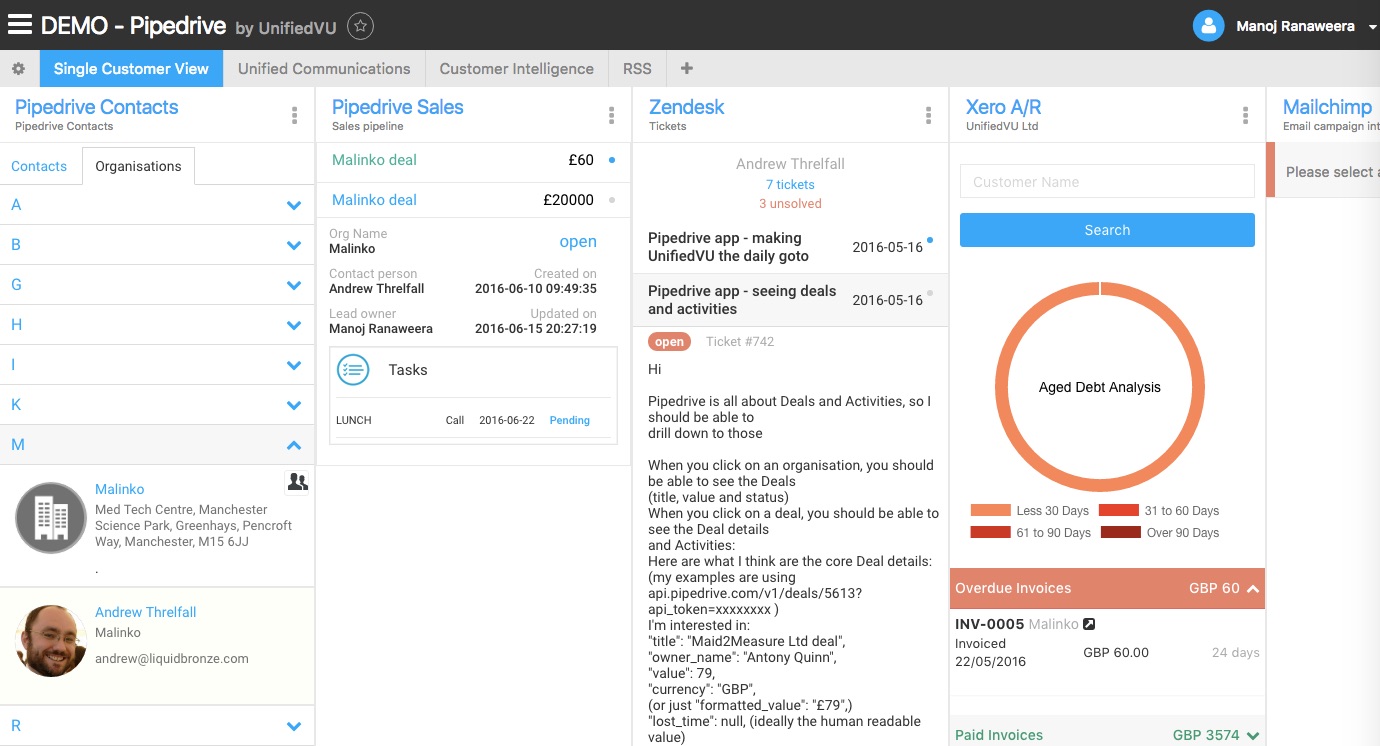Click the open status badge on Ticket #742
1380x746 pixels.
click(669, 342)
